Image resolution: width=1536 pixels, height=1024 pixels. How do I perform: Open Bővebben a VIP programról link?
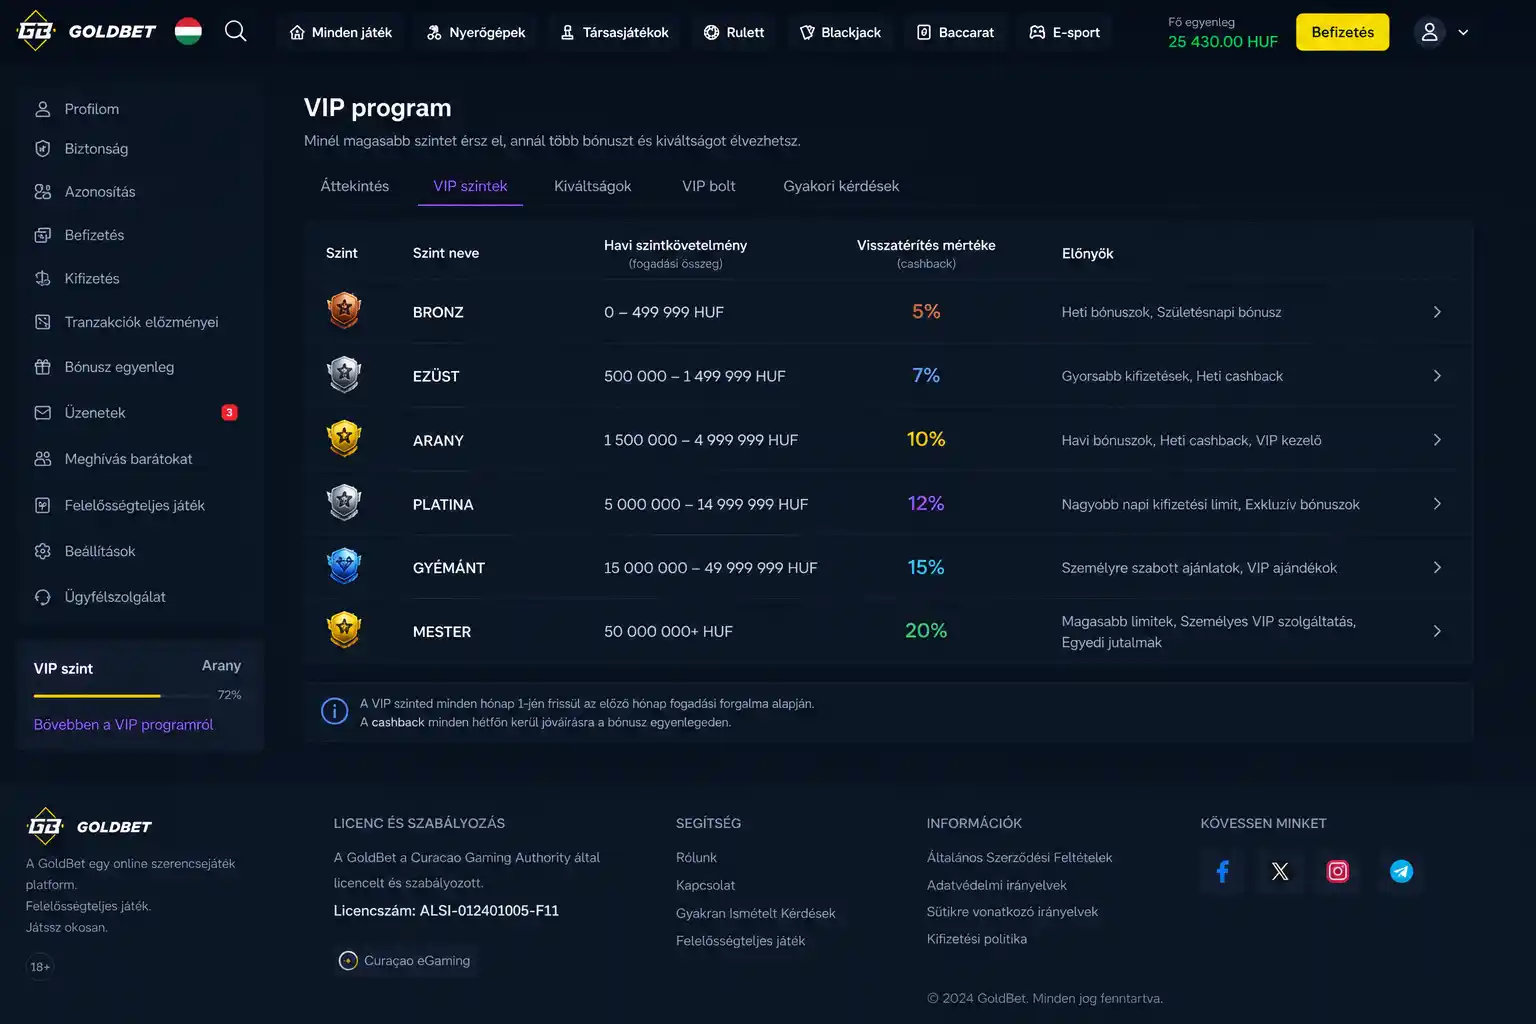pyautogui.click(x=123, y=725)
